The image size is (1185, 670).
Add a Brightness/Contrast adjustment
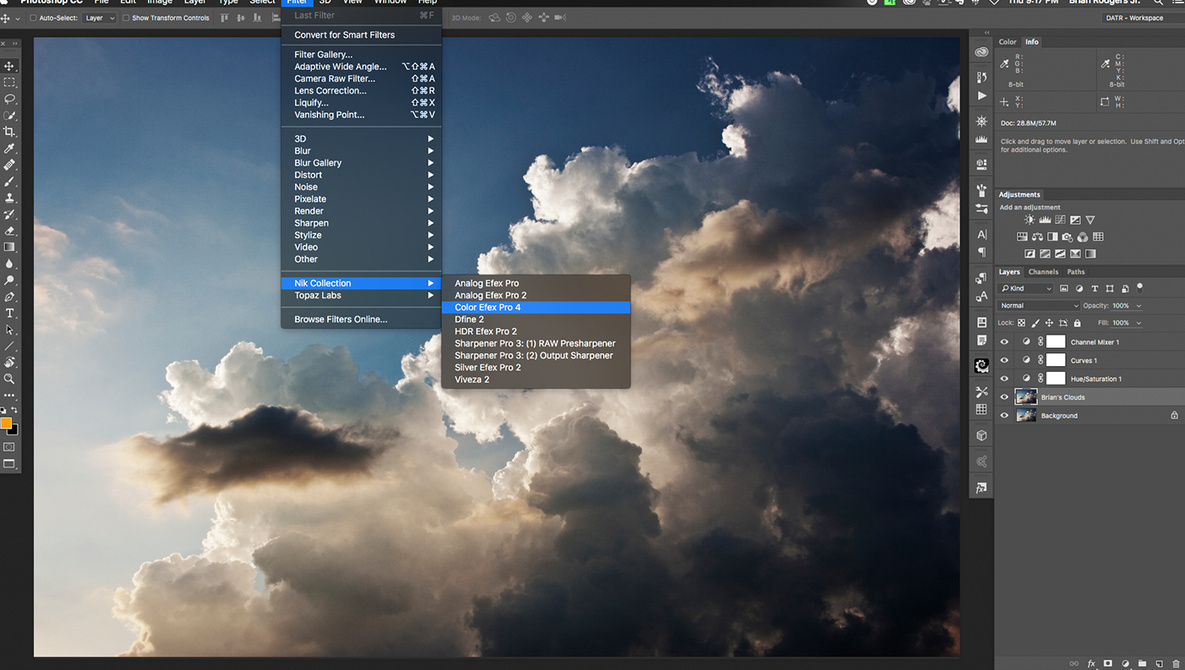tap(1030, 220)
